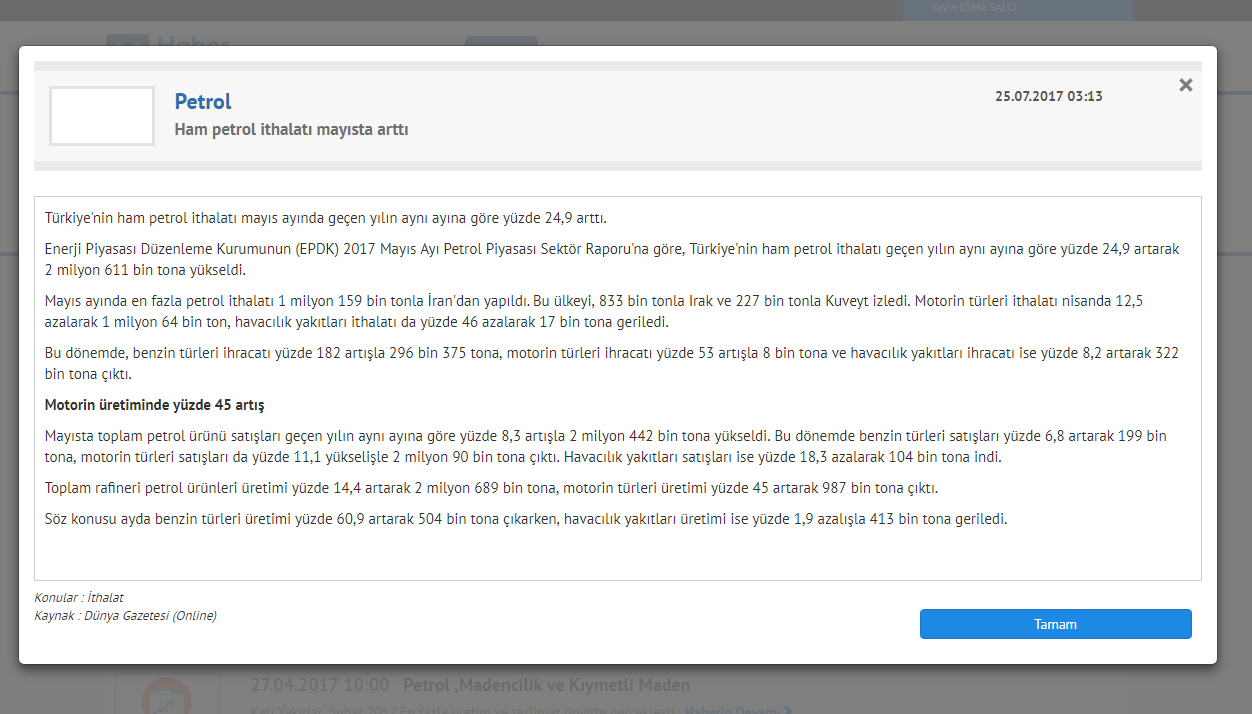
Task: Click the paragraph beginning 'Bu dönemde, benzin türleri ihracatı'
Action: 612,363
